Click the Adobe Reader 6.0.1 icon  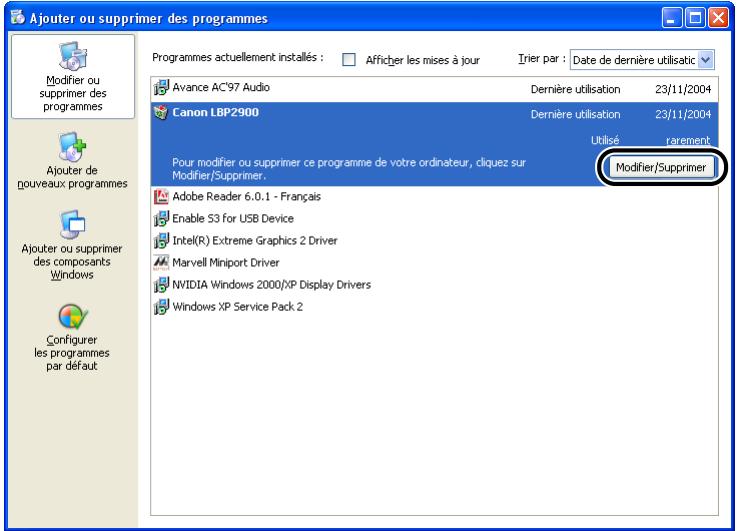[161, 196]
